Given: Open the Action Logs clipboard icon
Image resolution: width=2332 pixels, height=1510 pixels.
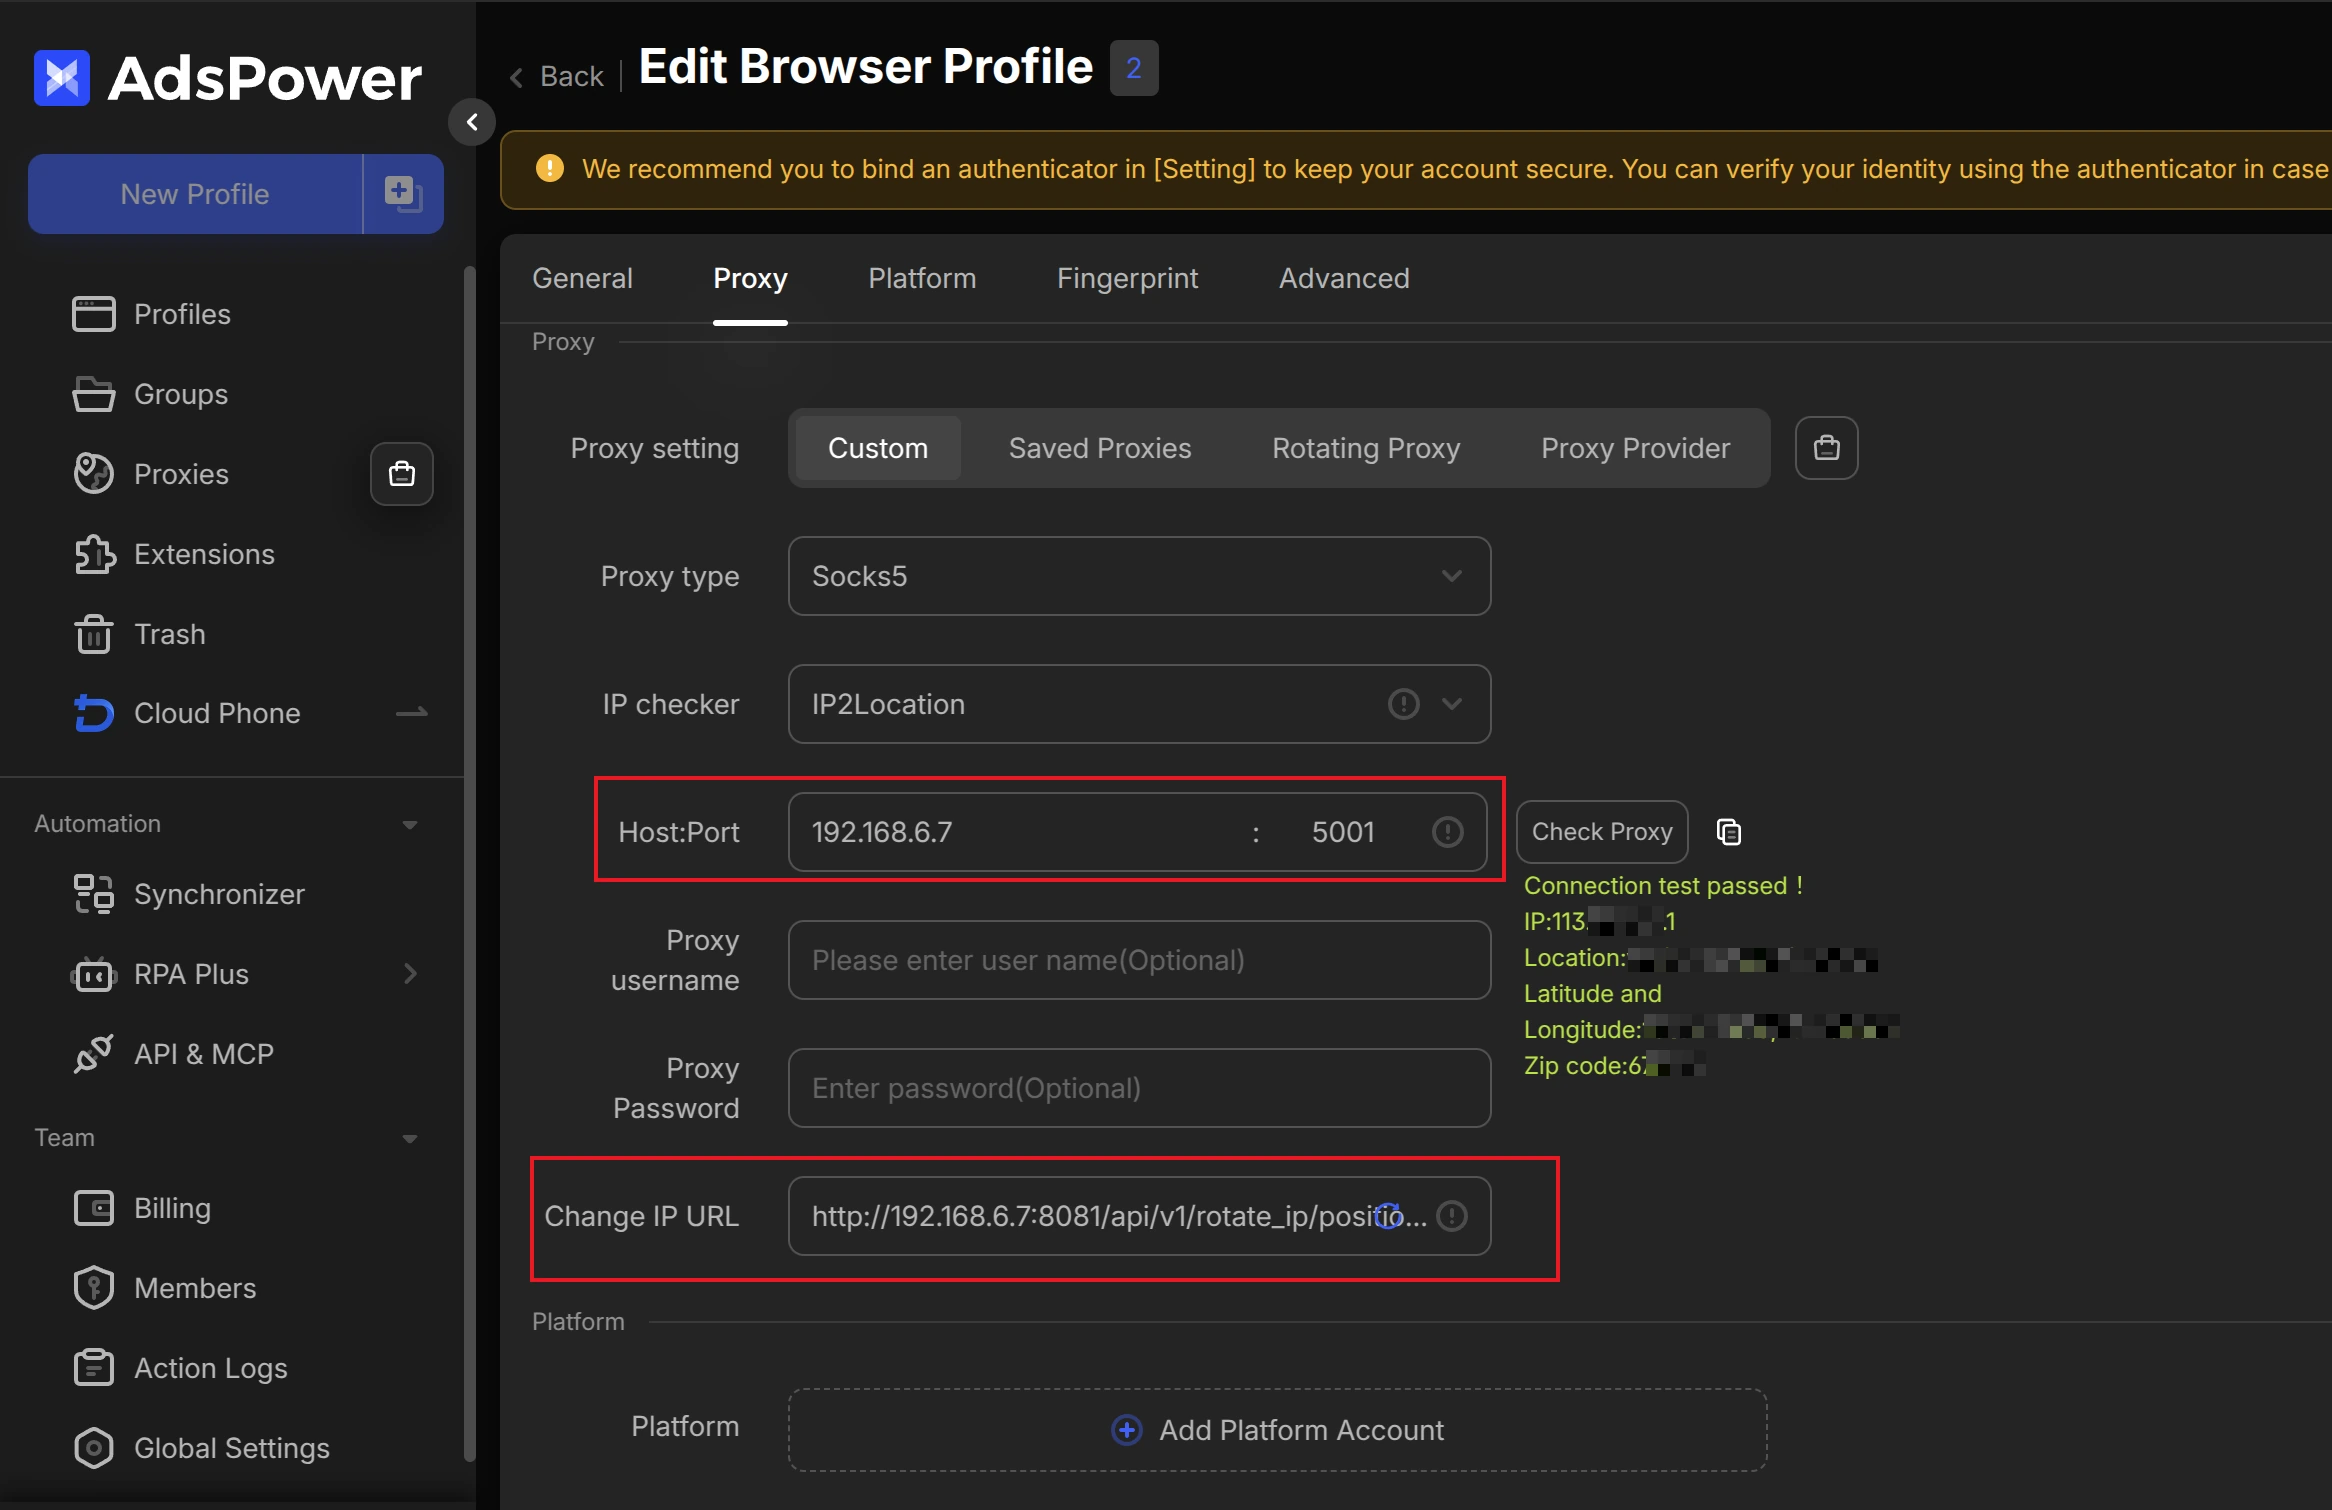Looking at the screenshot, I should pos(93,1368).
